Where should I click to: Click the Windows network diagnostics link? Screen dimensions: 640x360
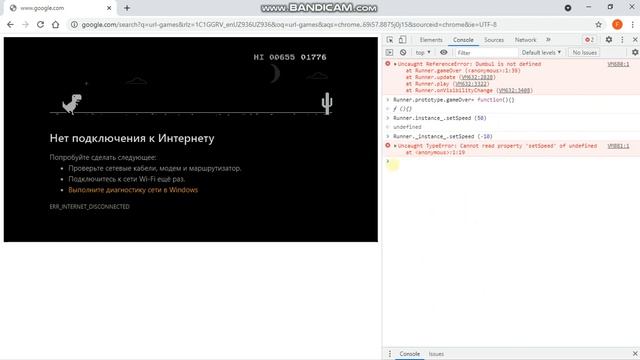click(133, 190)
